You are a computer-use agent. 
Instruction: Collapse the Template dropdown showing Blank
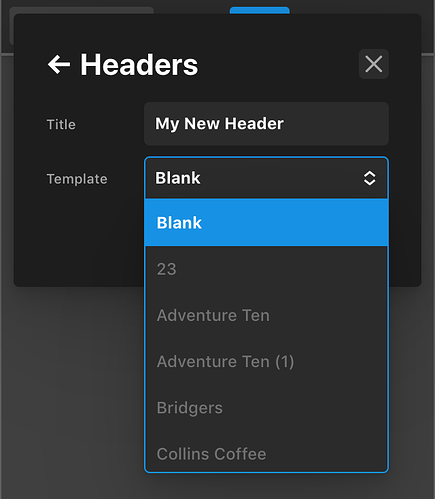[x=266, y=178]
